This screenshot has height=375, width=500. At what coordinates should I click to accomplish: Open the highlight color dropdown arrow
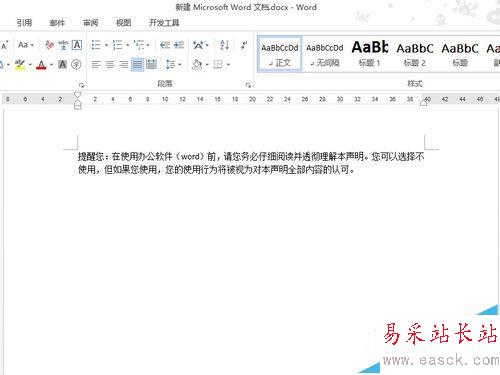click(x=30, y=64)
